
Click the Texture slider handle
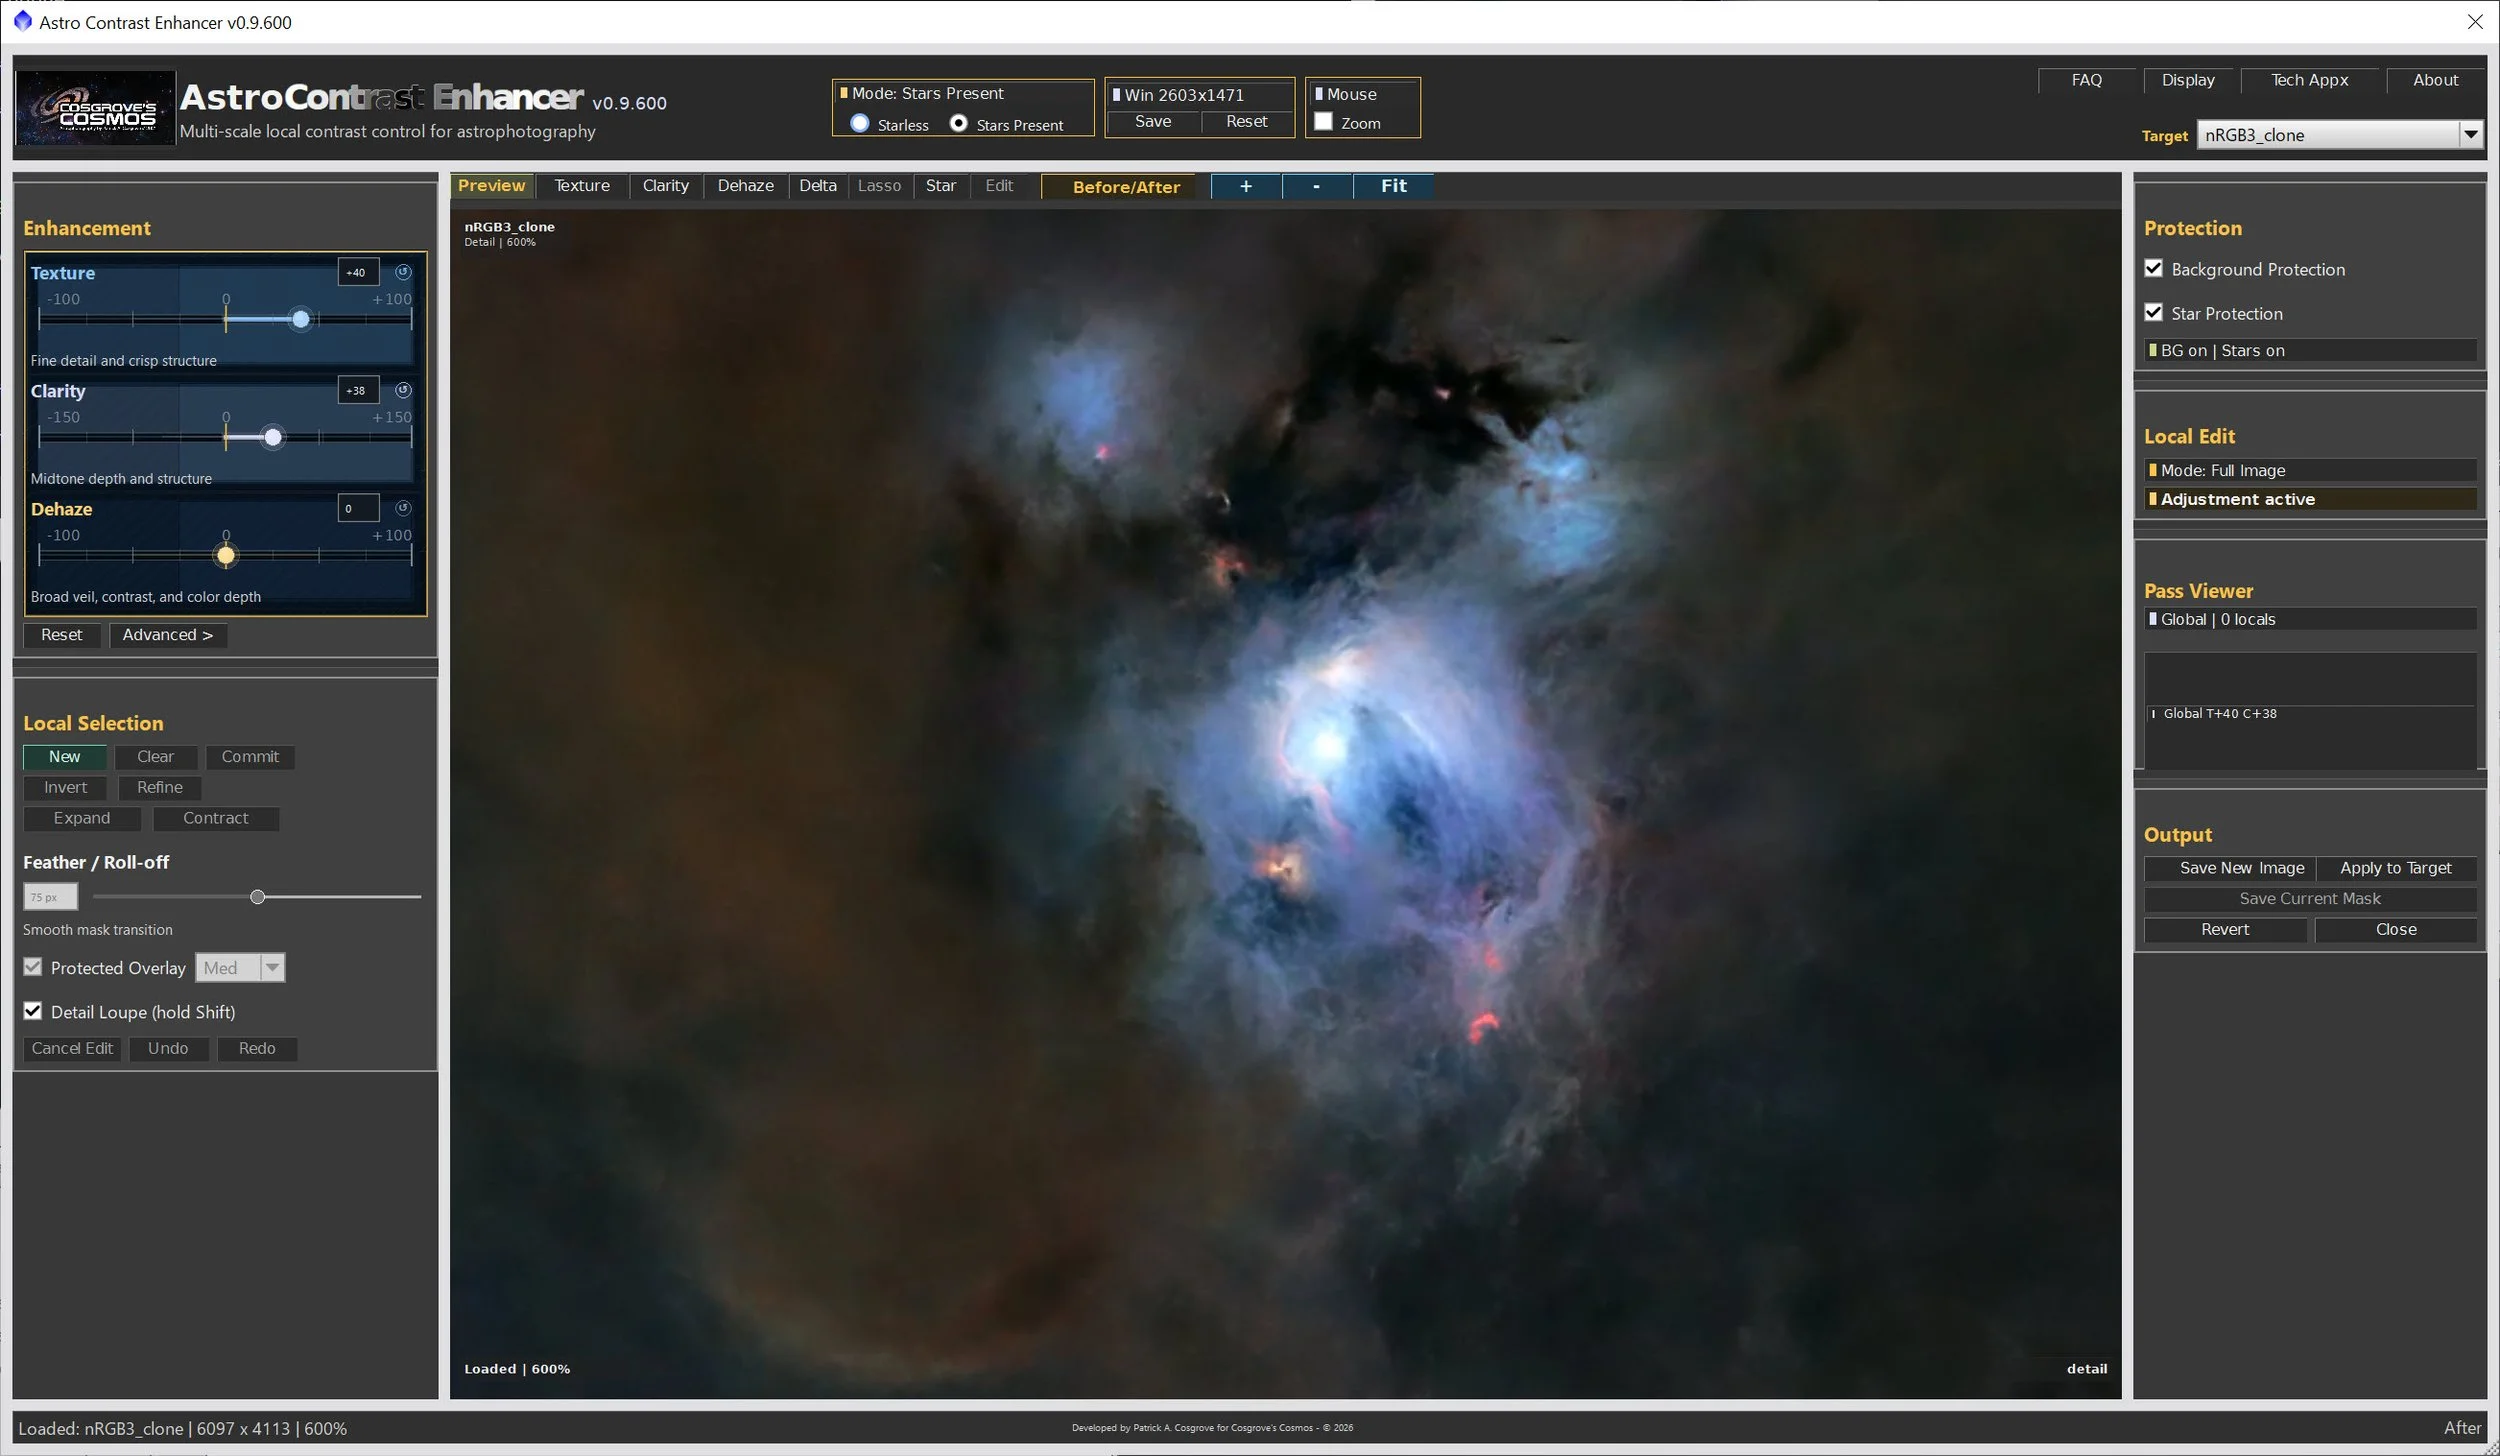click(301, 319)
